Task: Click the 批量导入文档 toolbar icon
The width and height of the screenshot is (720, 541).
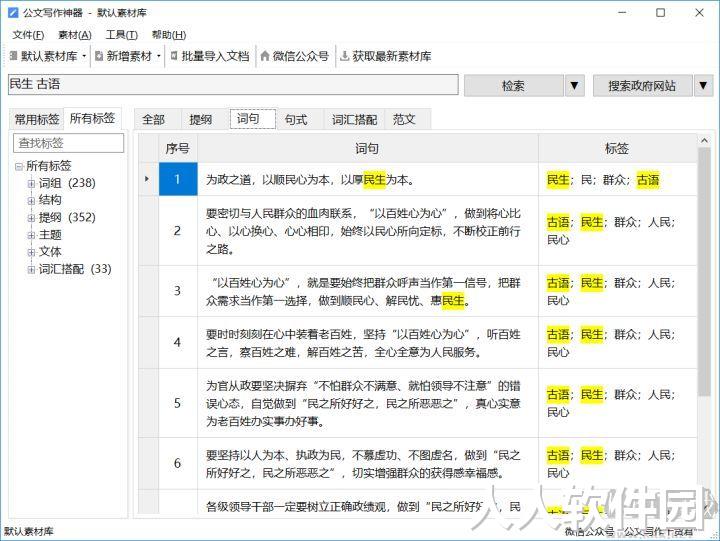Action: click(174, 56)
